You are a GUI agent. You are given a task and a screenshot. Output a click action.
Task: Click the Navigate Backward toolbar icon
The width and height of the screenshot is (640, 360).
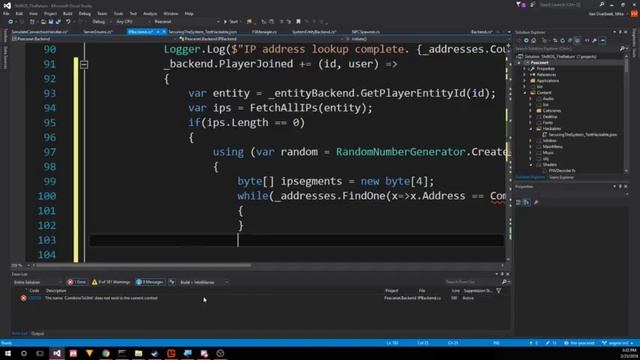(x=11, y=22)
